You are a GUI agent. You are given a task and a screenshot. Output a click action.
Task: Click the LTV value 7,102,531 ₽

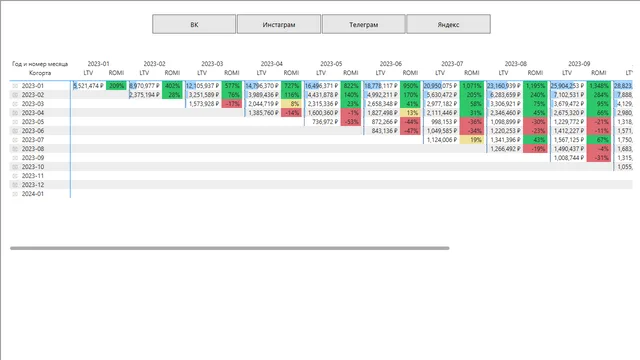click(569, 95)
